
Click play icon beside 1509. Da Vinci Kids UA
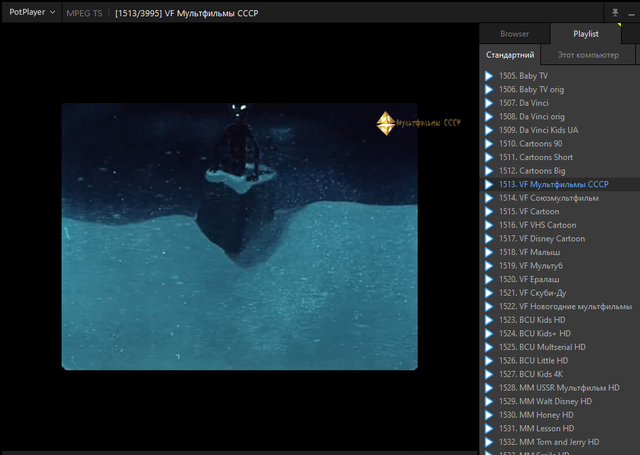pyautogui.click(x=489, y=130)
